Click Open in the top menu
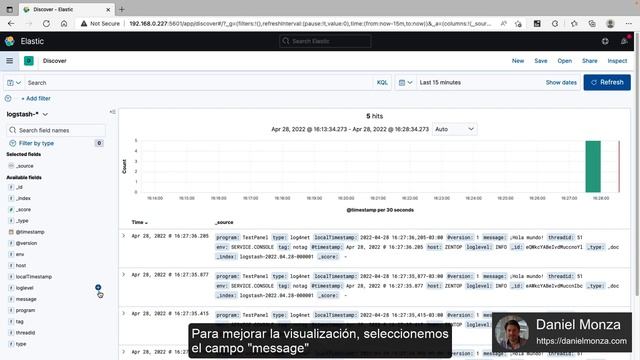Image resolution: width=640 pixels, height=360 pixels. pos(564,61)
